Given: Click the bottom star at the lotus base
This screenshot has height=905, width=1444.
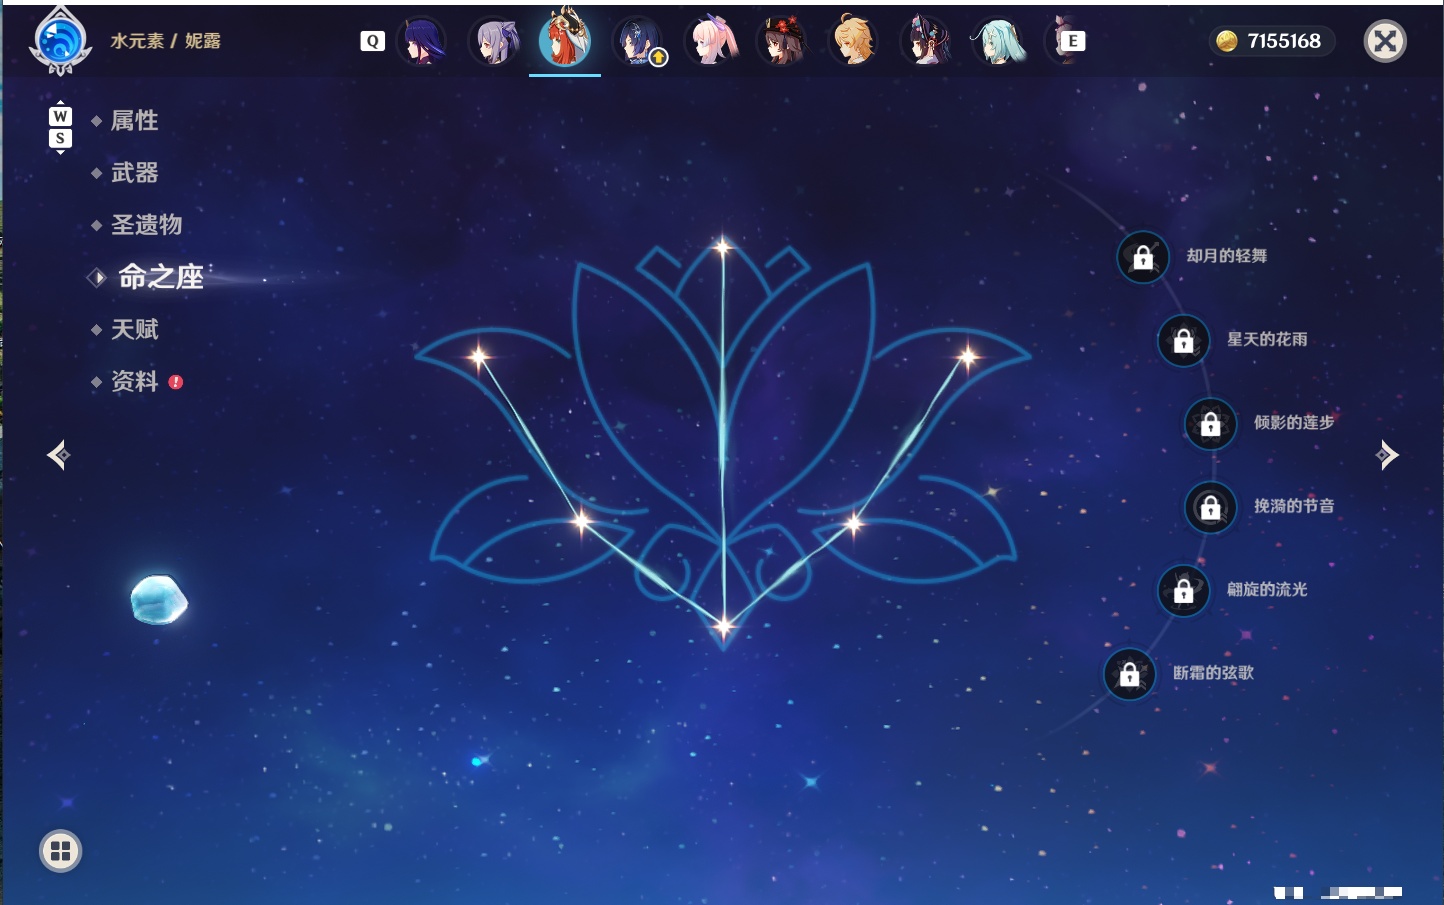Looking at the screenshot, I should 723,627.
